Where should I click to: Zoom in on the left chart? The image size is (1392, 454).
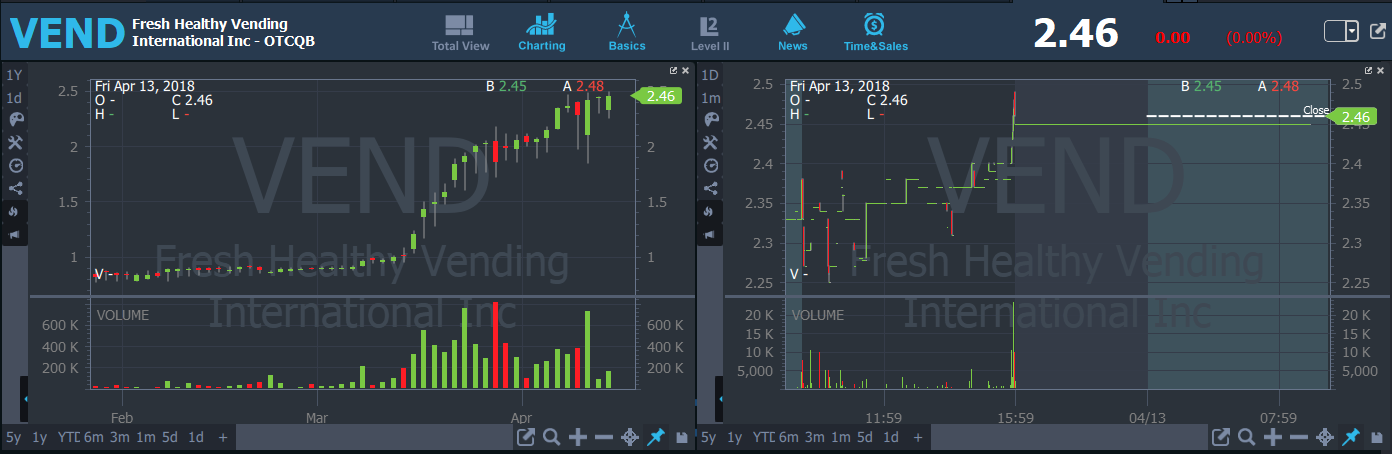[577, 437]
